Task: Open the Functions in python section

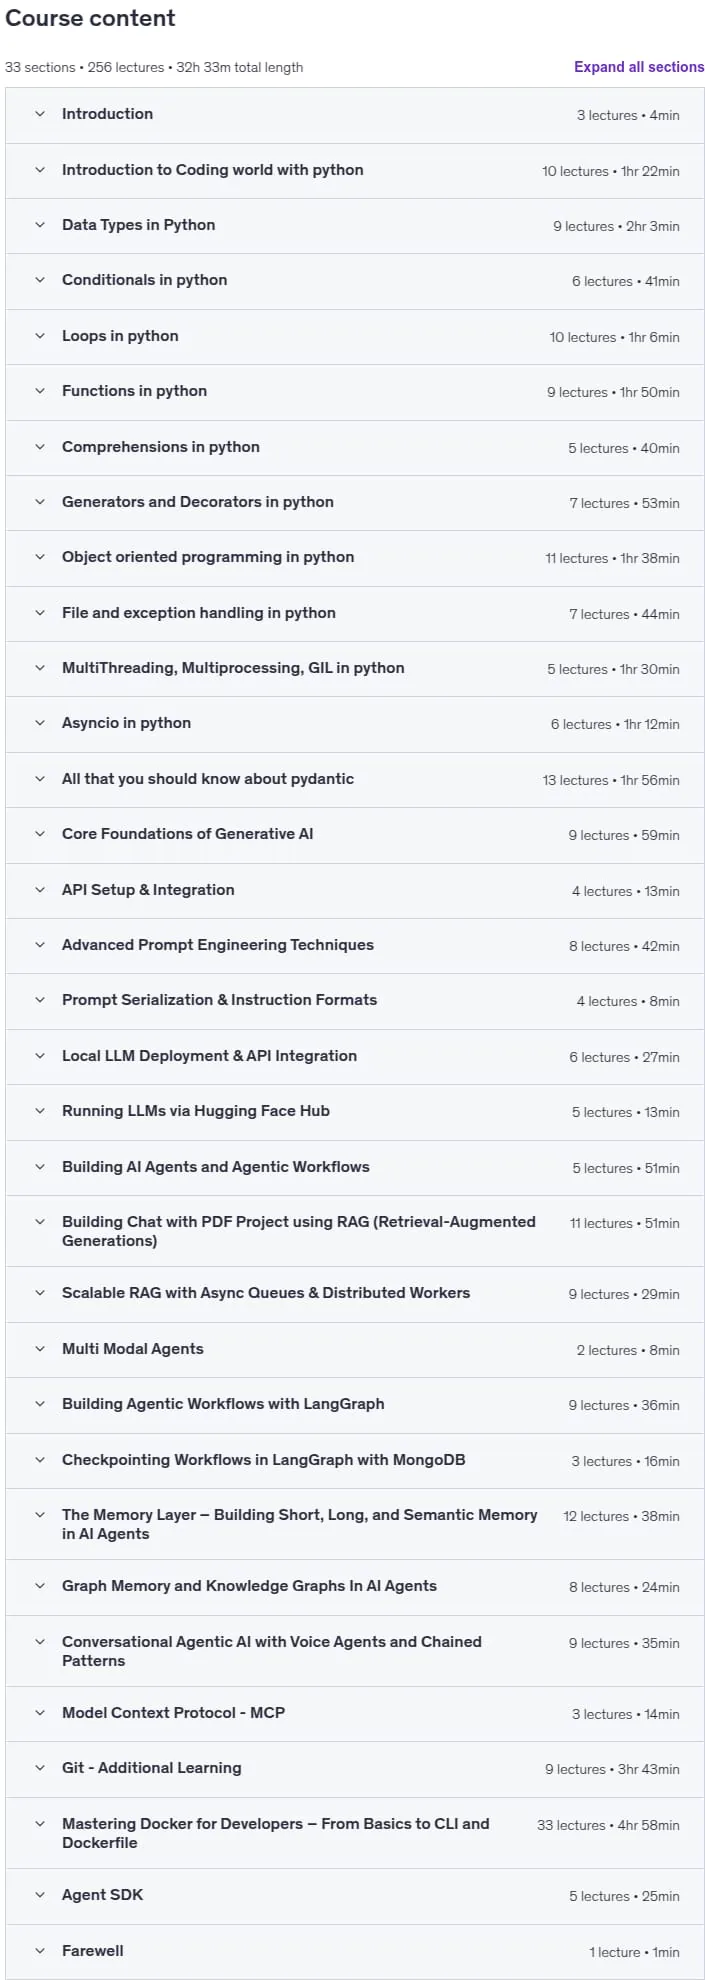Action: [x=355, y=392]
